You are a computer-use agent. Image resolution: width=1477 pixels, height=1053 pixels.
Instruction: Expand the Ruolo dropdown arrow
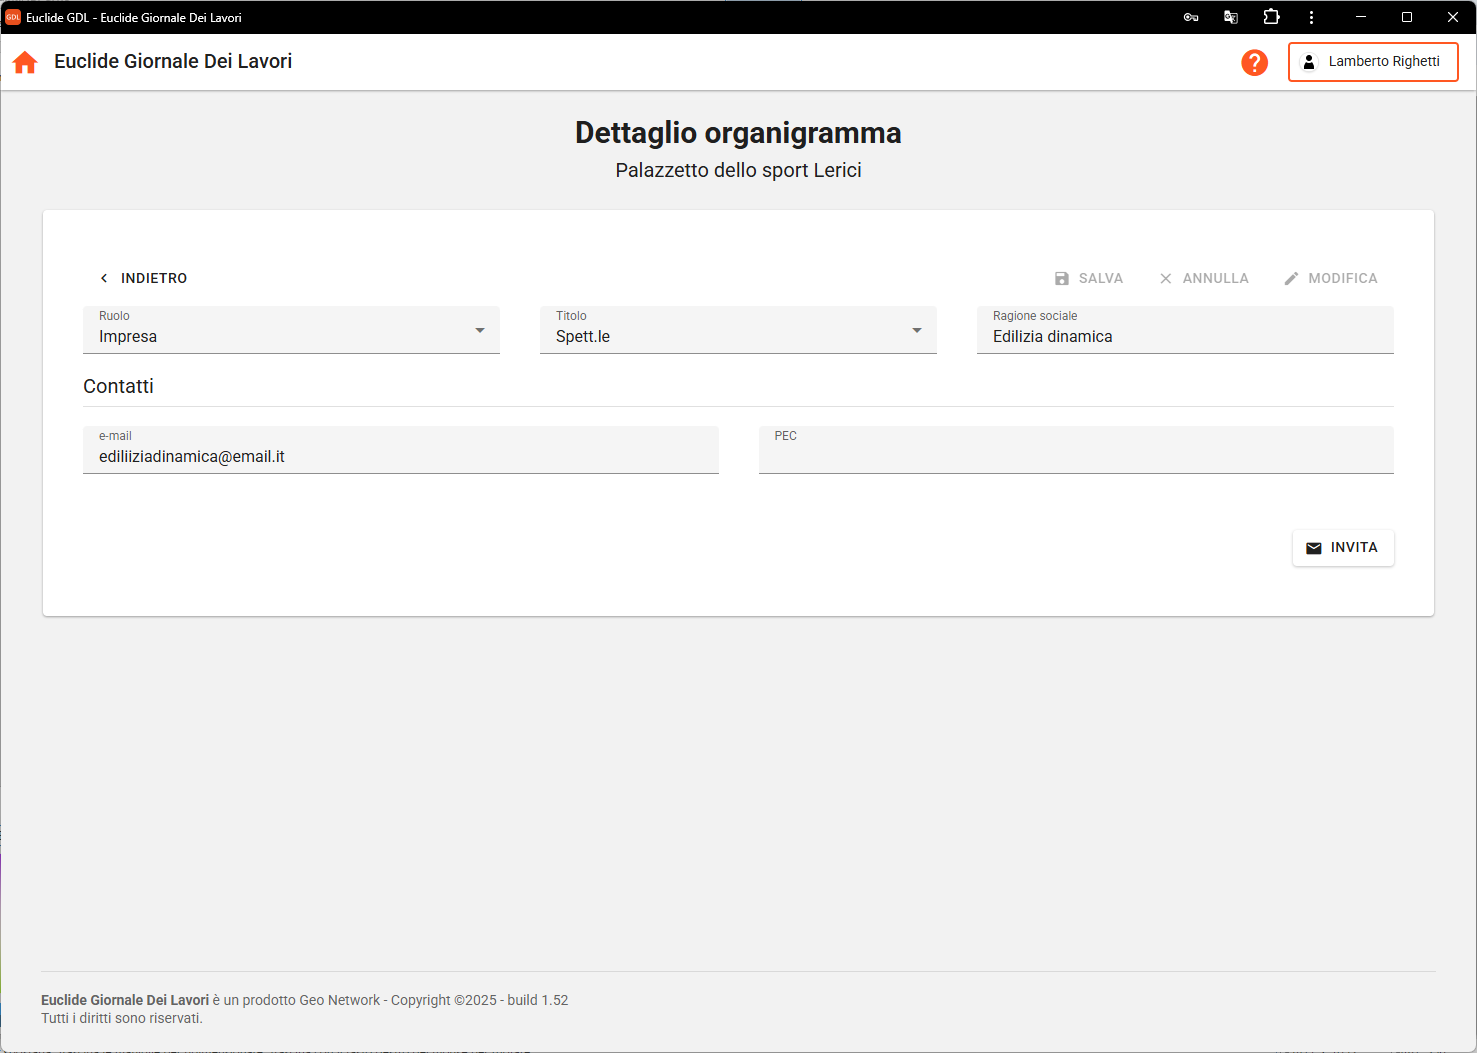[x=480, y=330]
